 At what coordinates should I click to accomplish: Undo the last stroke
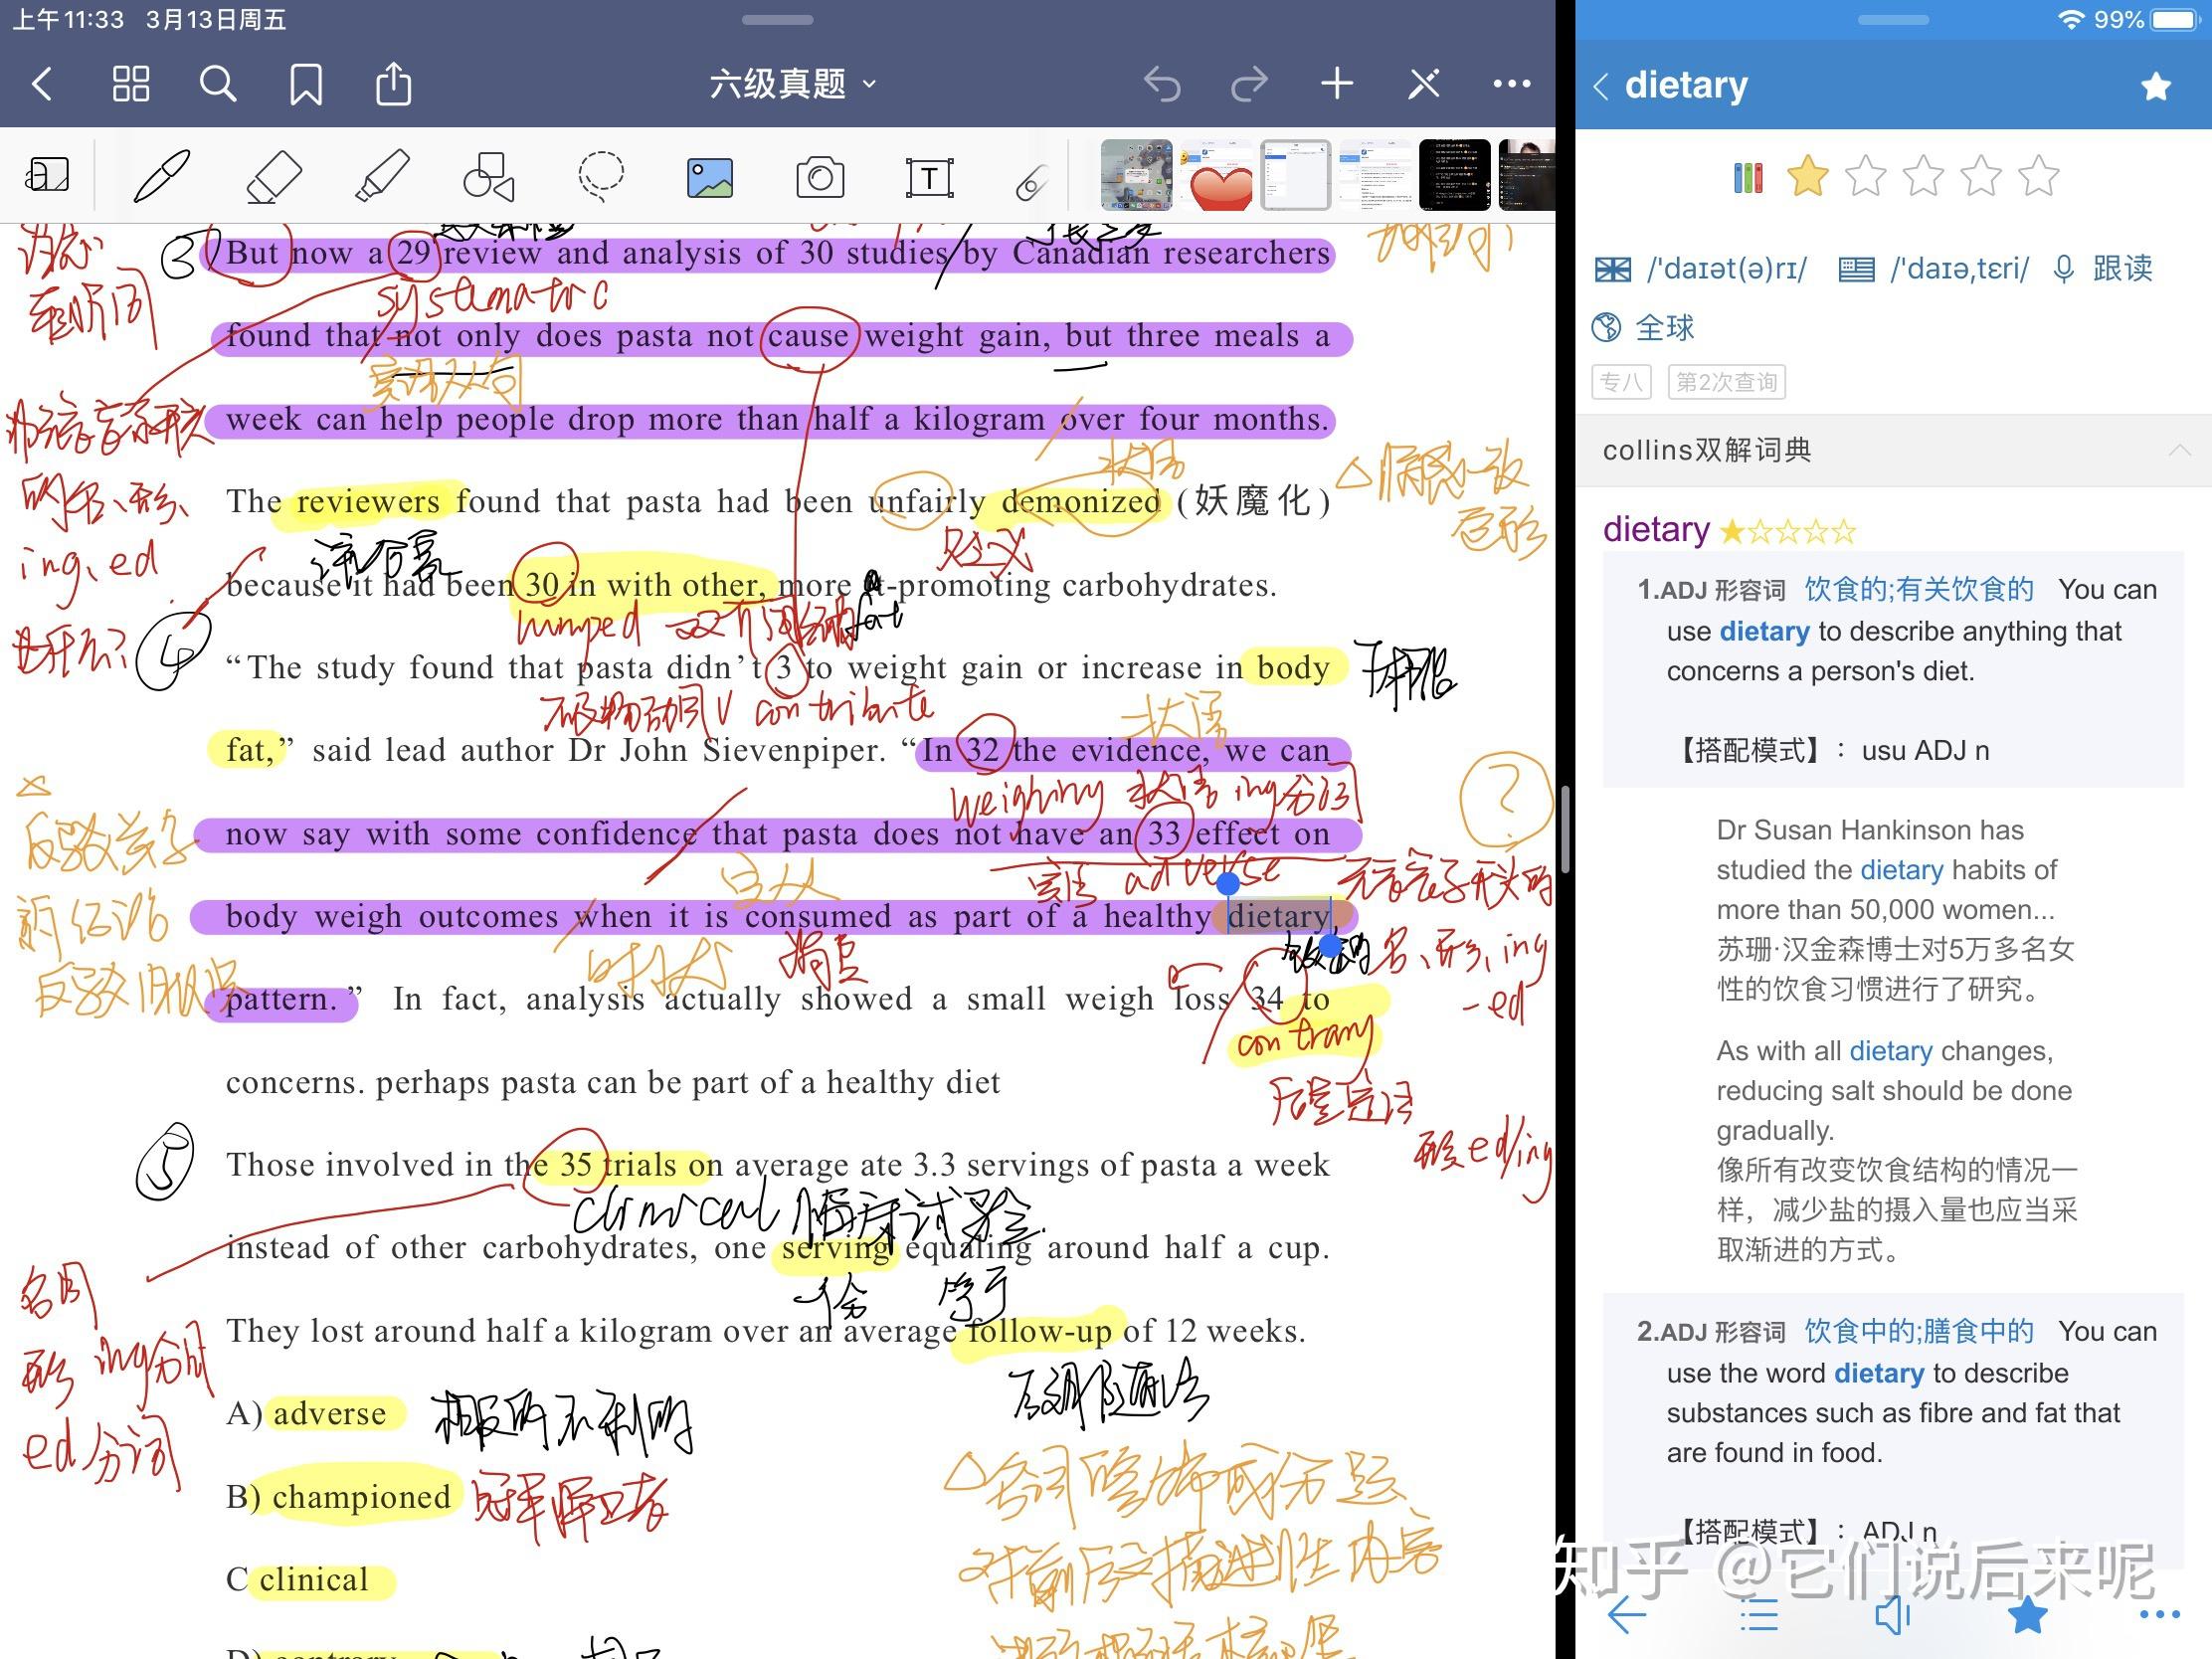pos(1162,84)
